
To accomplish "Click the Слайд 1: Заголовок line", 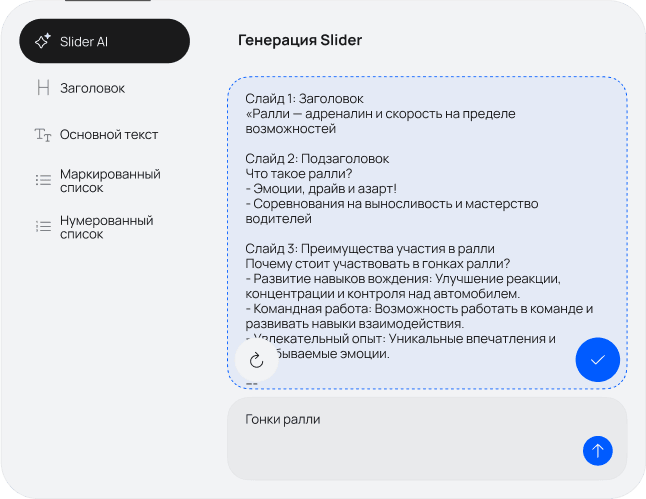I will pyautogui.click(x=304, y=99).
